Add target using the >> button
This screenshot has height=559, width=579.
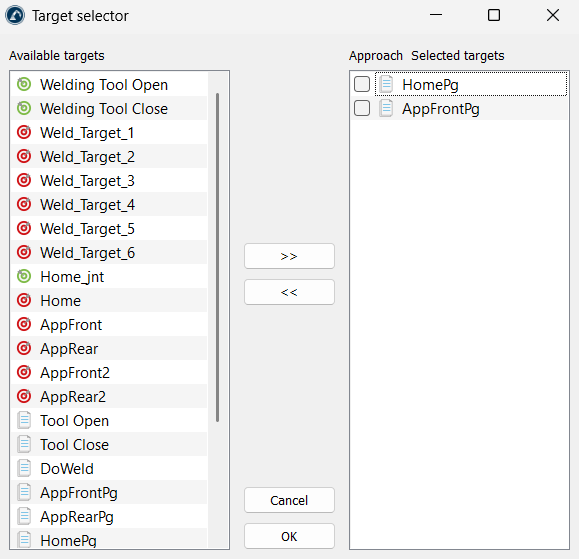289,256
